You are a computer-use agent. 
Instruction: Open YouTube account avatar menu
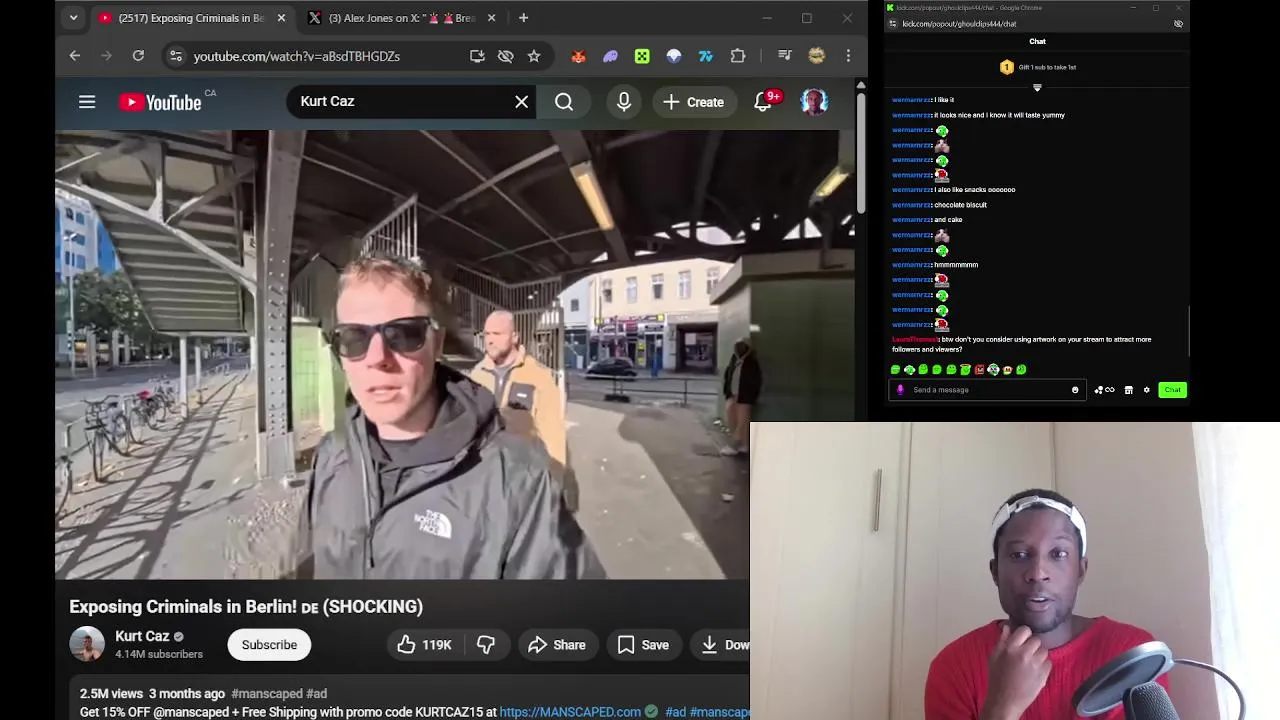pos(814,102)
